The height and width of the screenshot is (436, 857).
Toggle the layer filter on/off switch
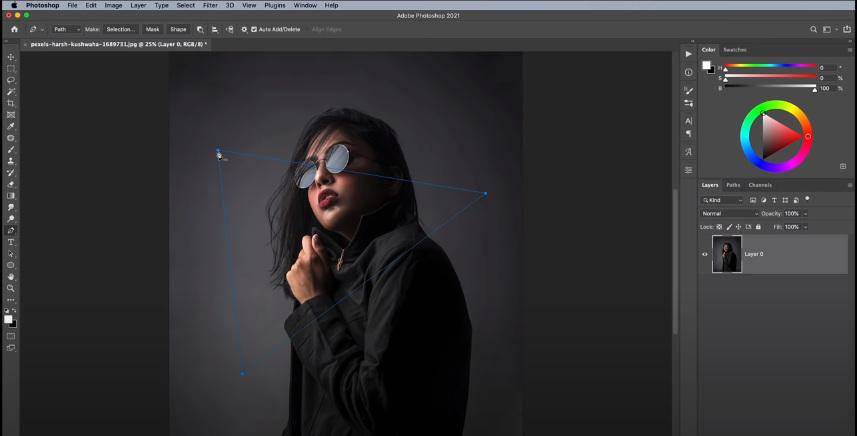[807, 199]
